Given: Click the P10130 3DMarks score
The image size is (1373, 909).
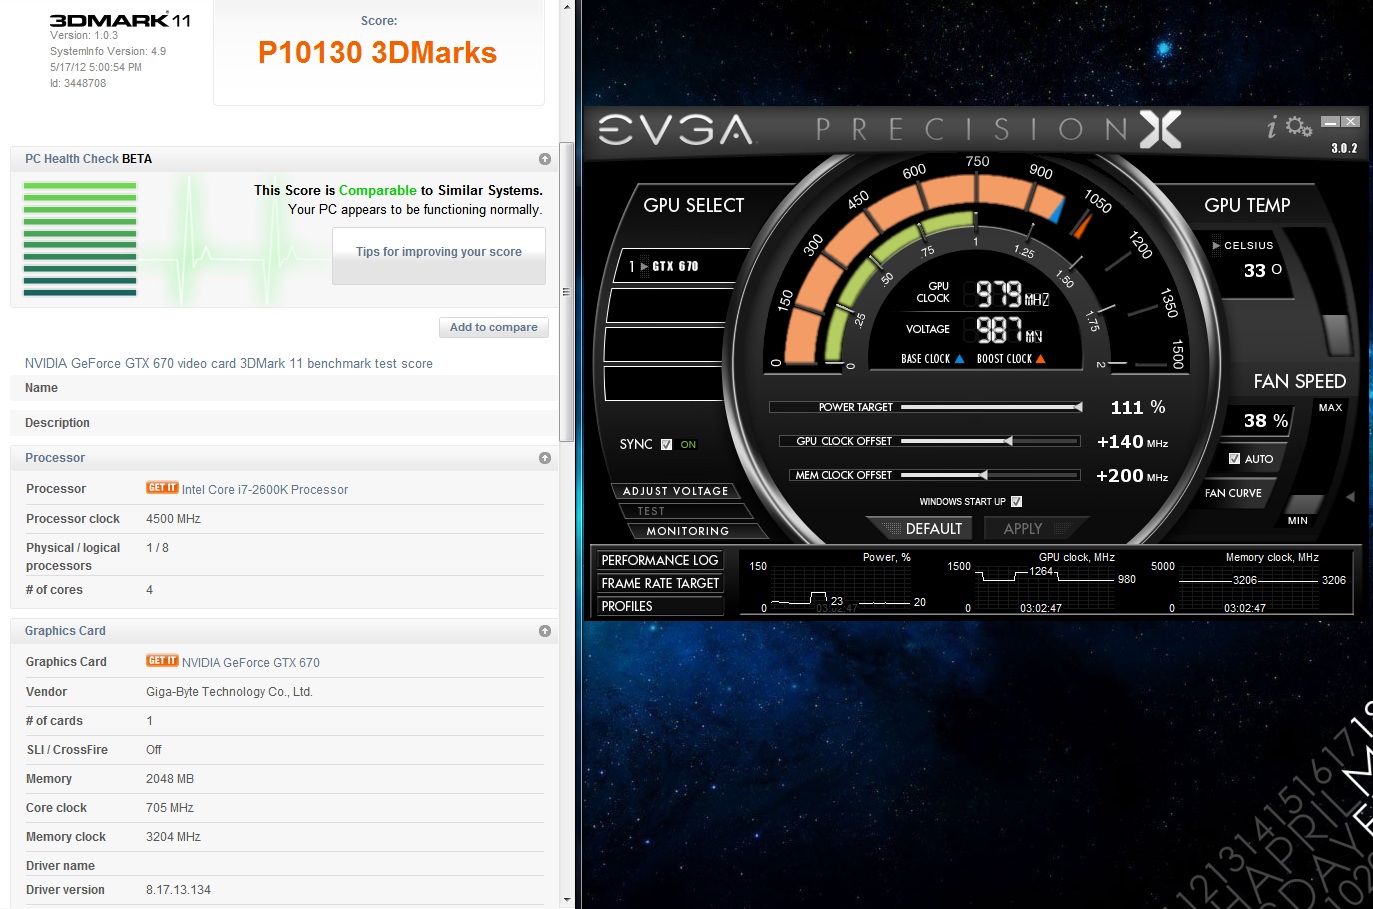Looking at the screenshot, I should tap(377, 53).
